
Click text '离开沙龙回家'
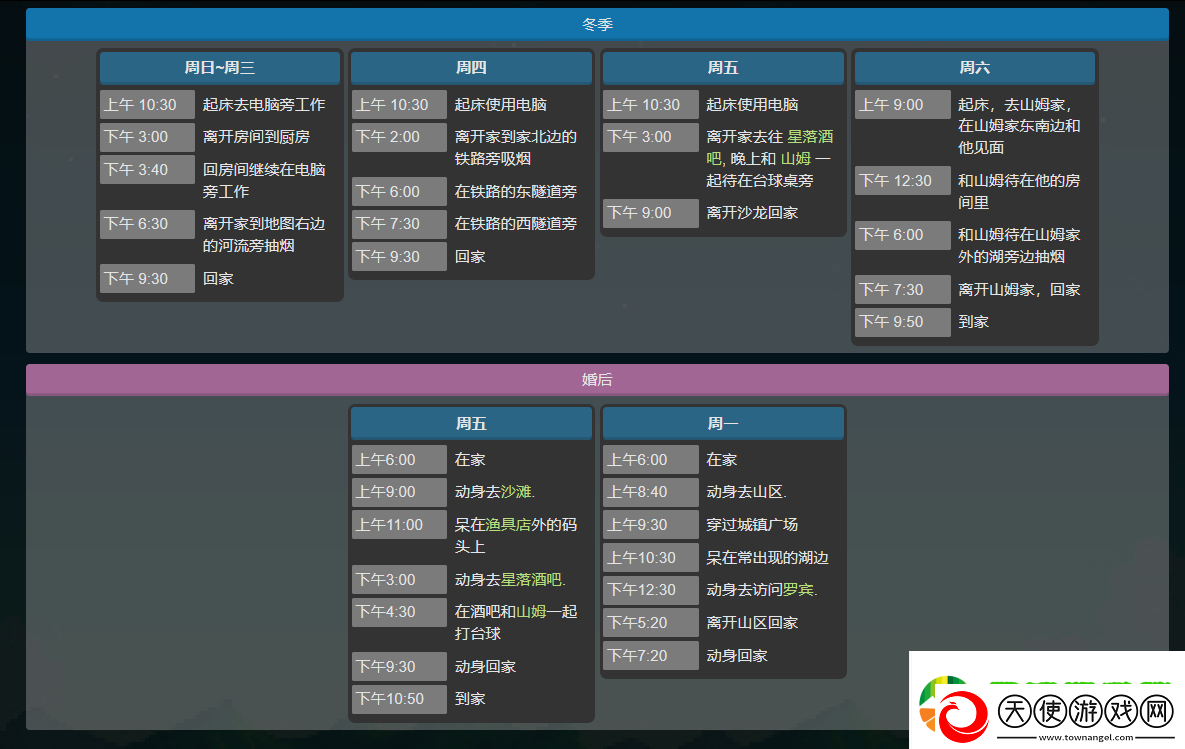752,213
